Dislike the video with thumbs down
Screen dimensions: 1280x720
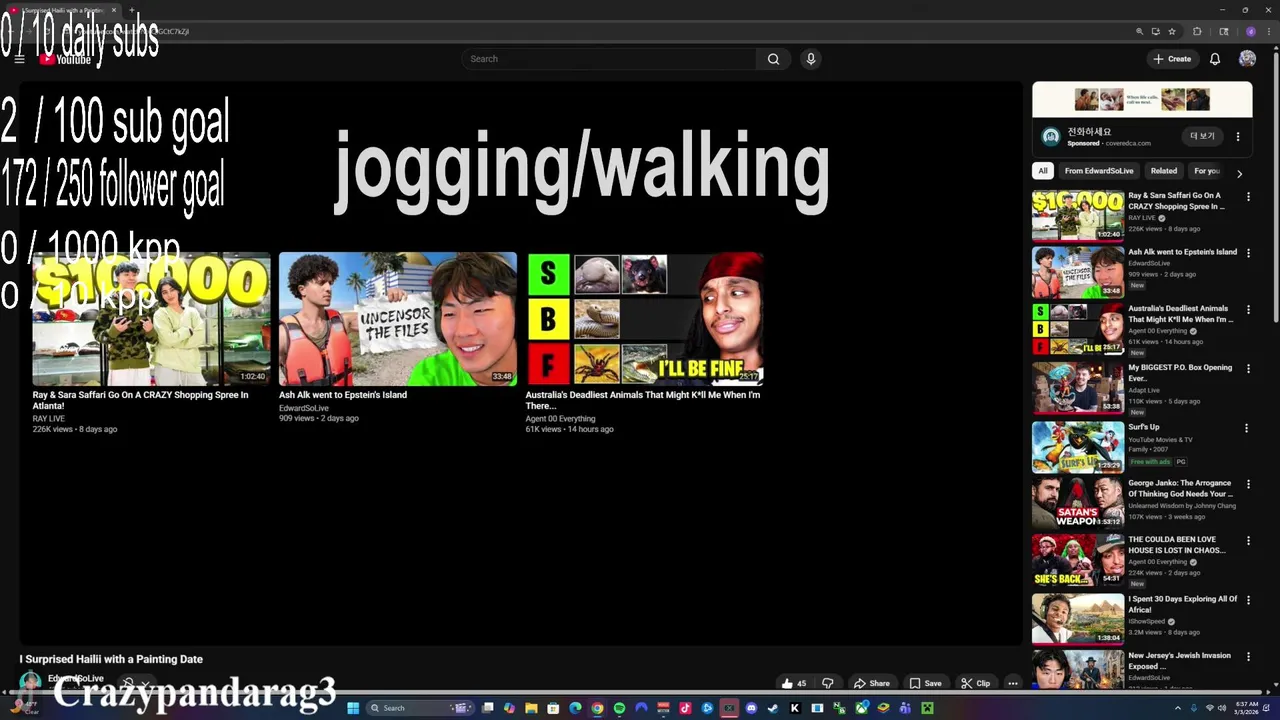[827, 683]
